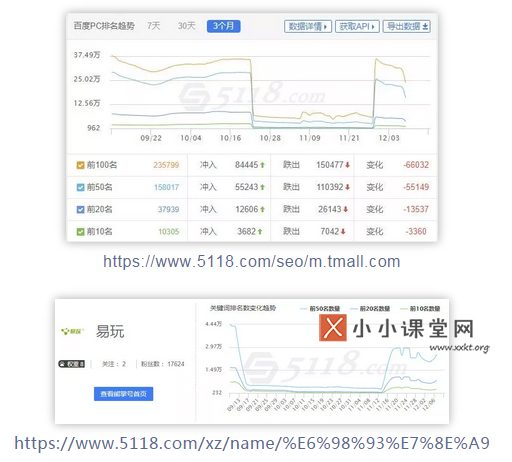The height and width of the screenshot is (462, 512).
Task: Click the change value -66032
Action: [x=416, y=165]
